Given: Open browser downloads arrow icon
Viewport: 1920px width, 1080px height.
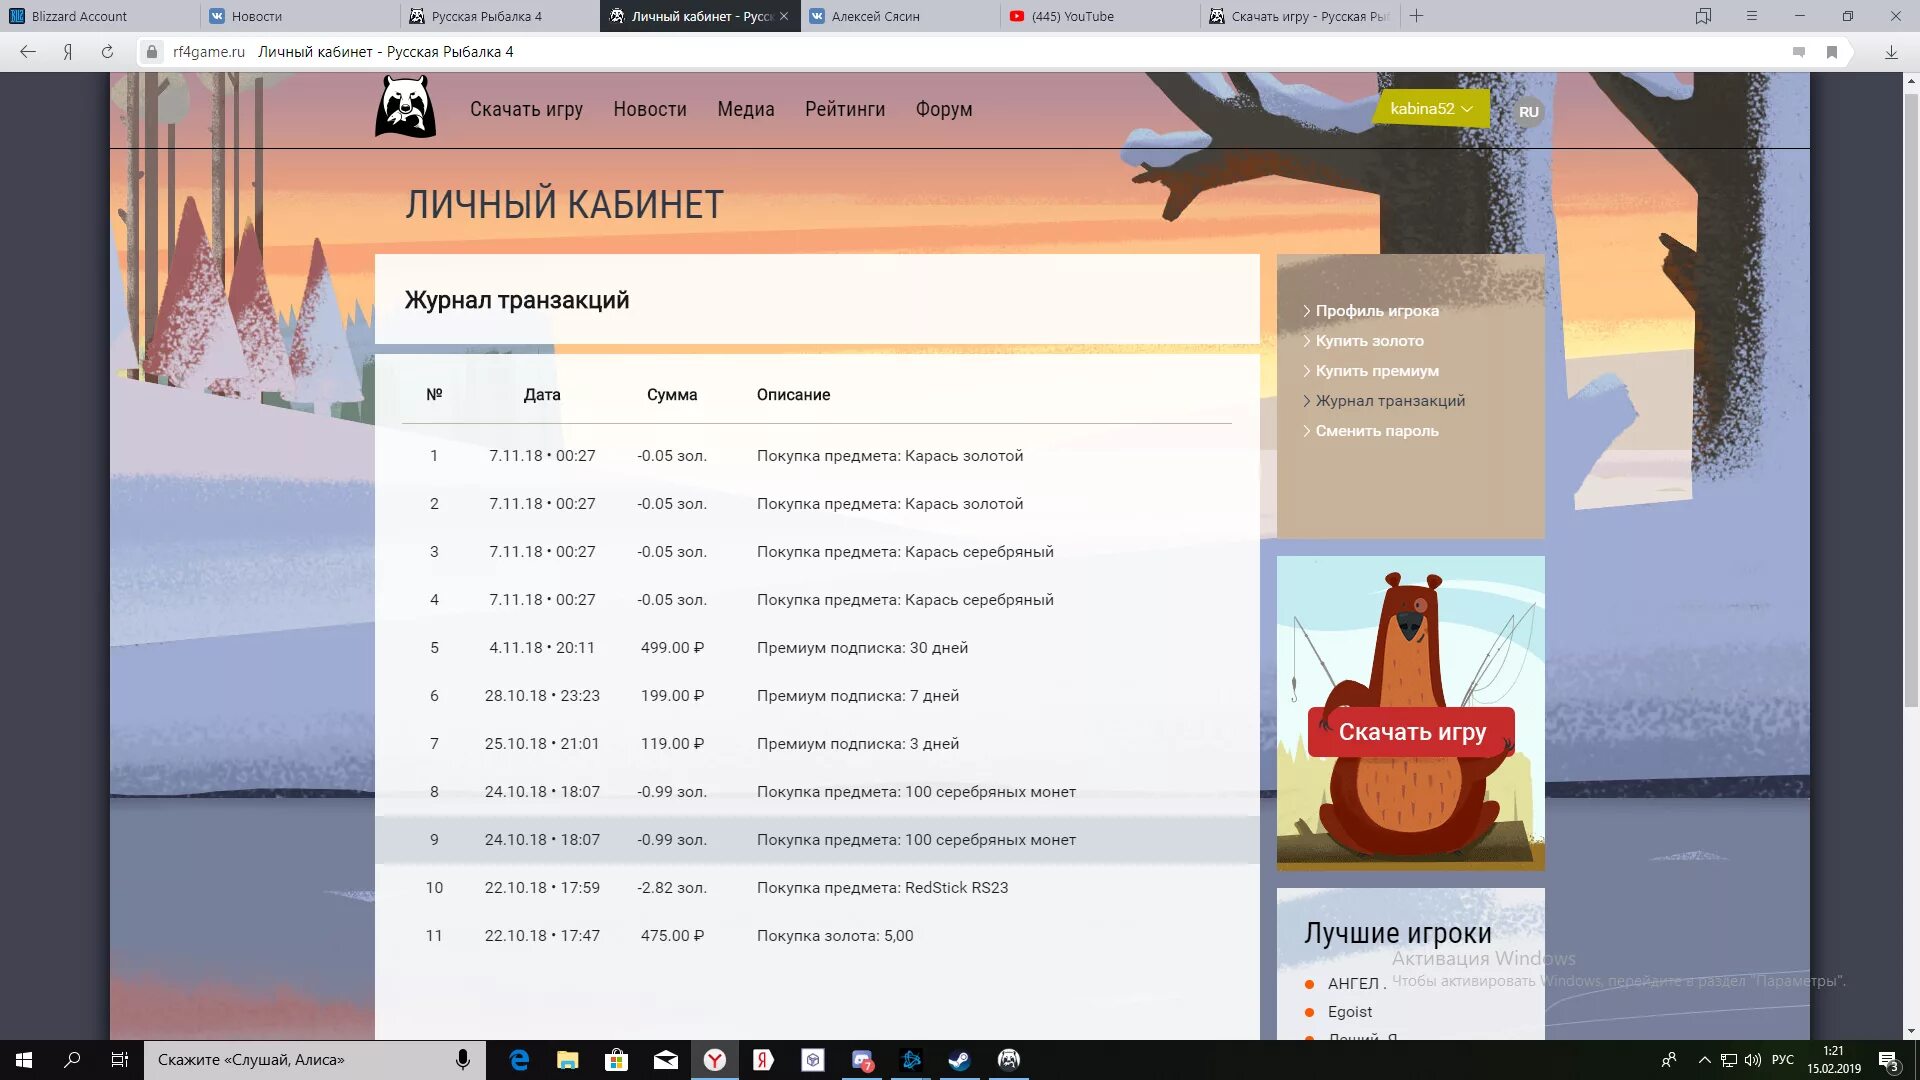Looking at the screenshot, I should 1891,52.
